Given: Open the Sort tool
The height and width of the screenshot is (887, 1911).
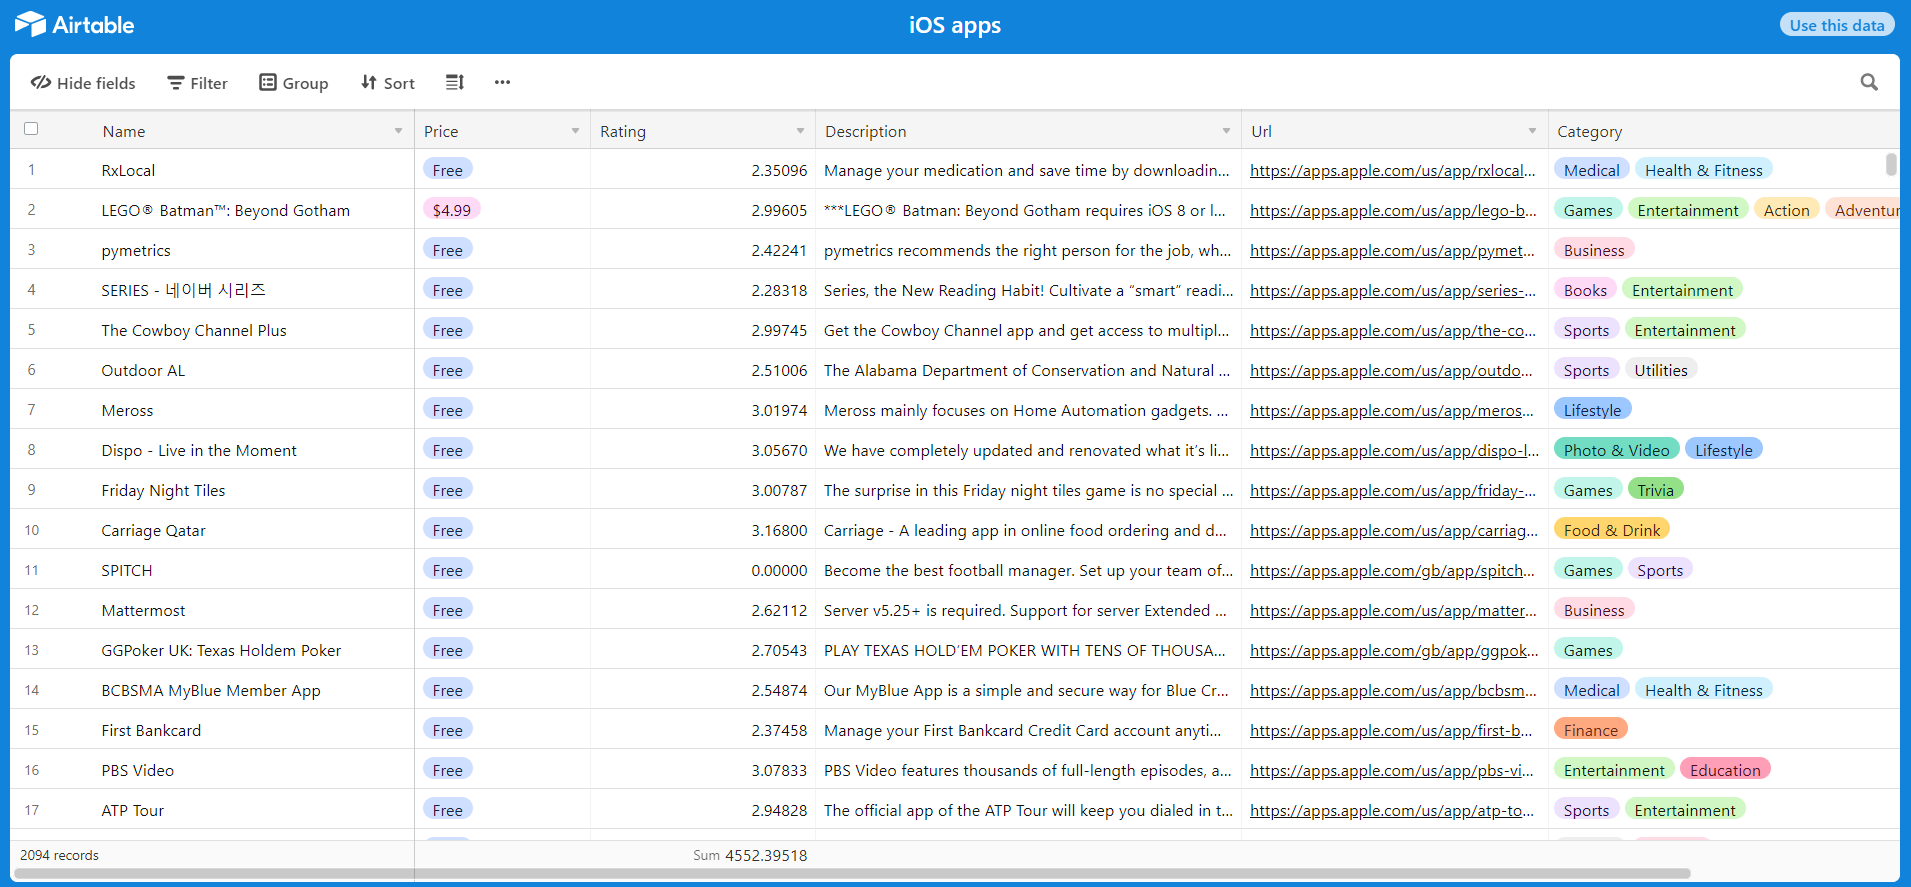Looking at the screenshot, I should click(x=388, y=83).
